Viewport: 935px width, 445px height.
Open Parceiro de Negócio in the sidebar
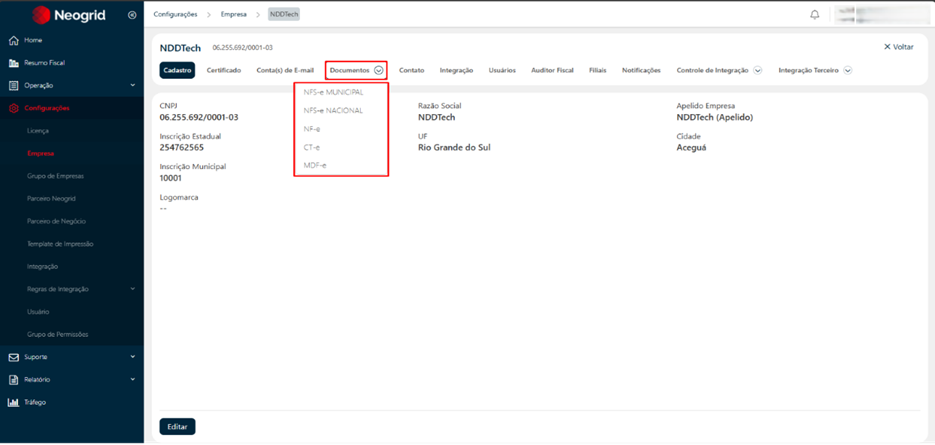pyautogui.click(x=57, y=221)
